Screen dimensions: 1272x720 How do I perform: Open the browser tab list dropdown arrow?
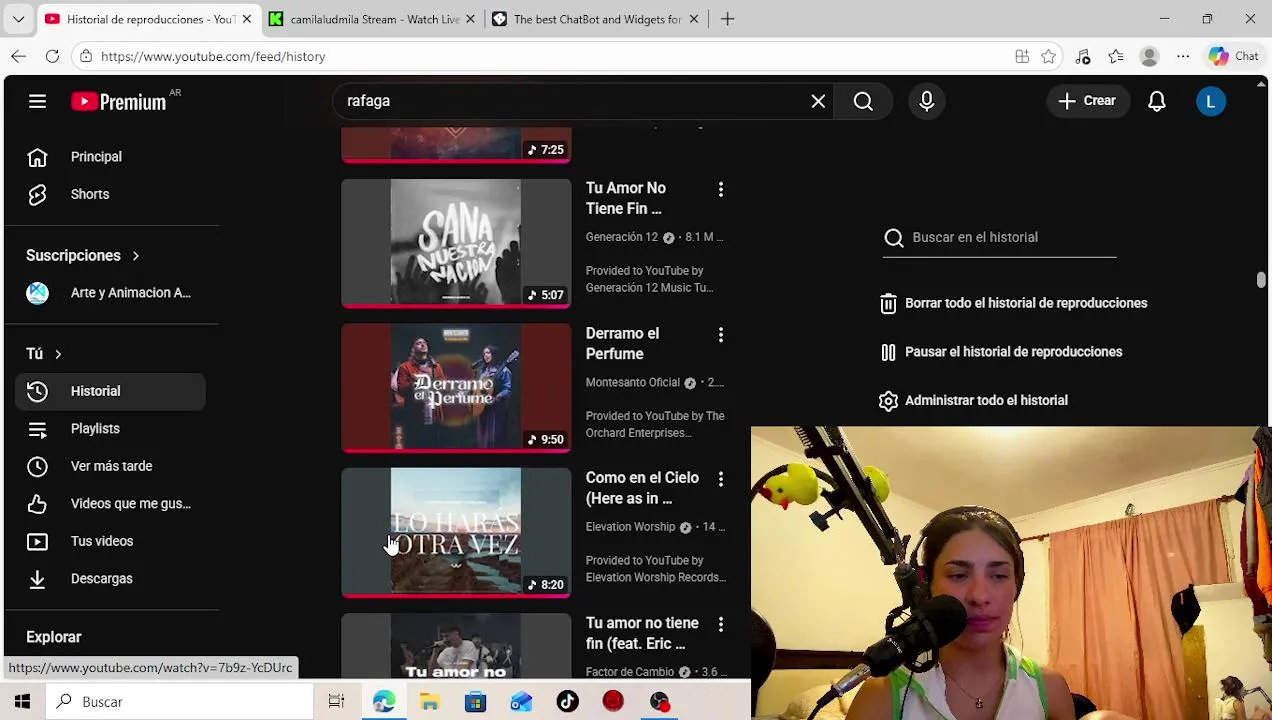18,19
